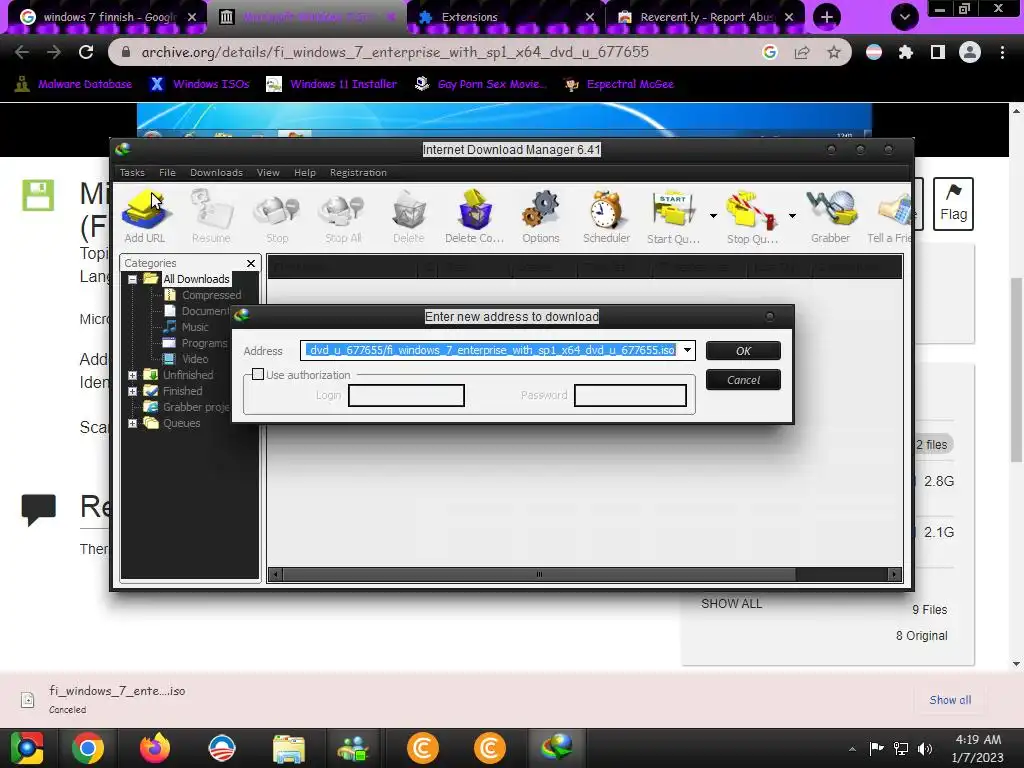Click the Delete toolbar icon
Screen dimensions: 1024x768
(409, 217)
